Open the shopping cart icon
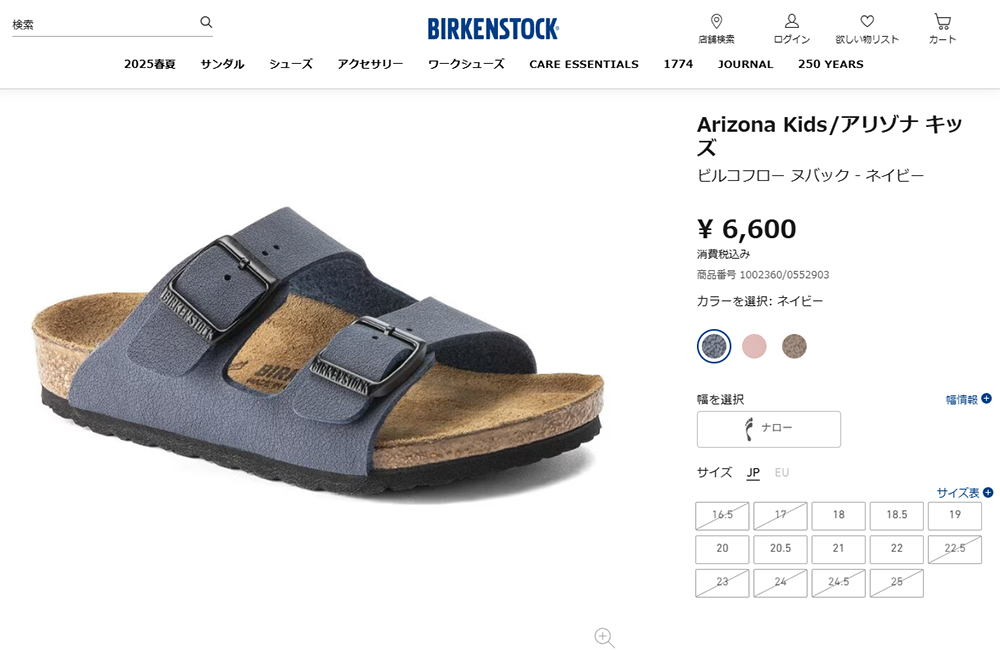1000x650 pixels. click(942, 22)
